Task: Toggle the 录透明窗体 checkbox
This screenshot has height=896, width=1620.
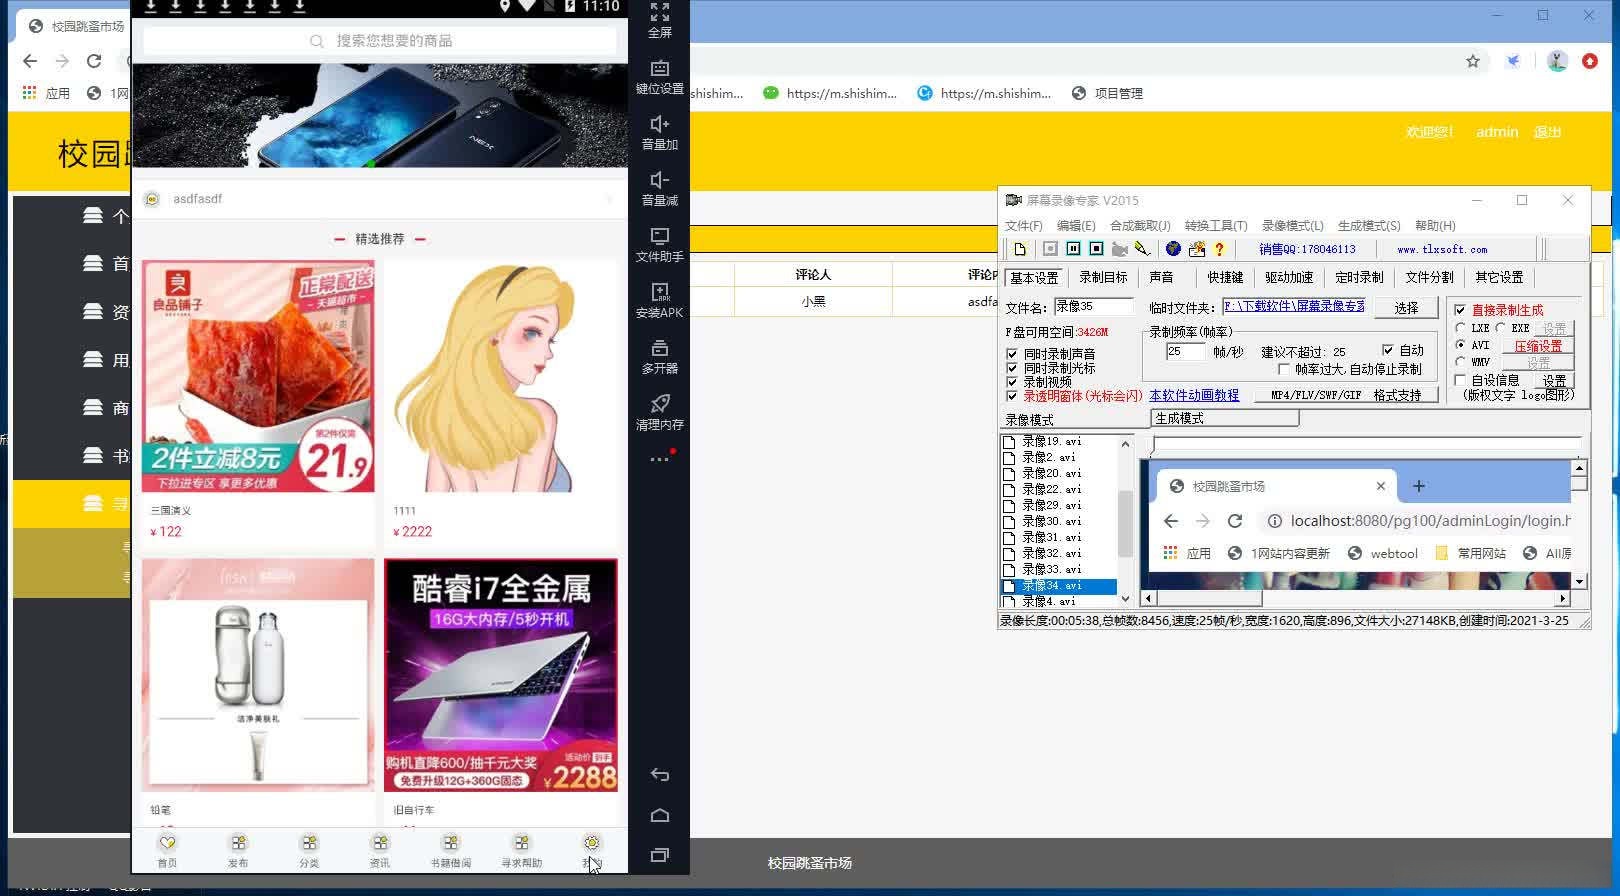Action: pyautogui.click(x=1012, y=396)
